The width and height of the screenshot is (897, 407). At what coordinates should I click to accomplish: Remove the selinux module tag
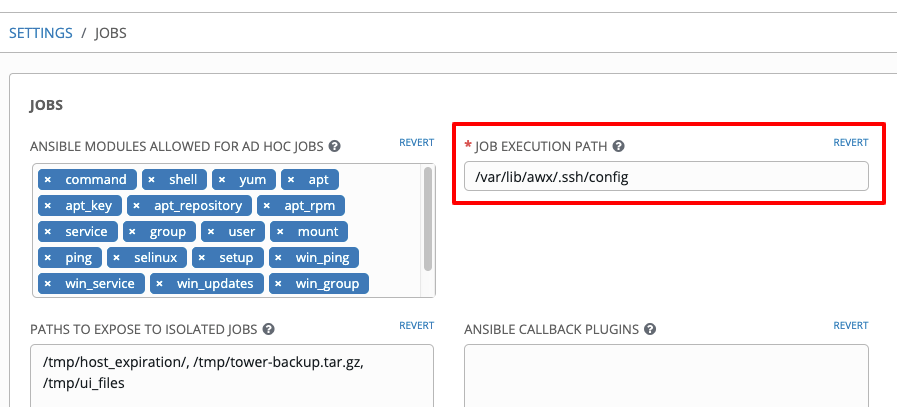click(x=117, y=258)
